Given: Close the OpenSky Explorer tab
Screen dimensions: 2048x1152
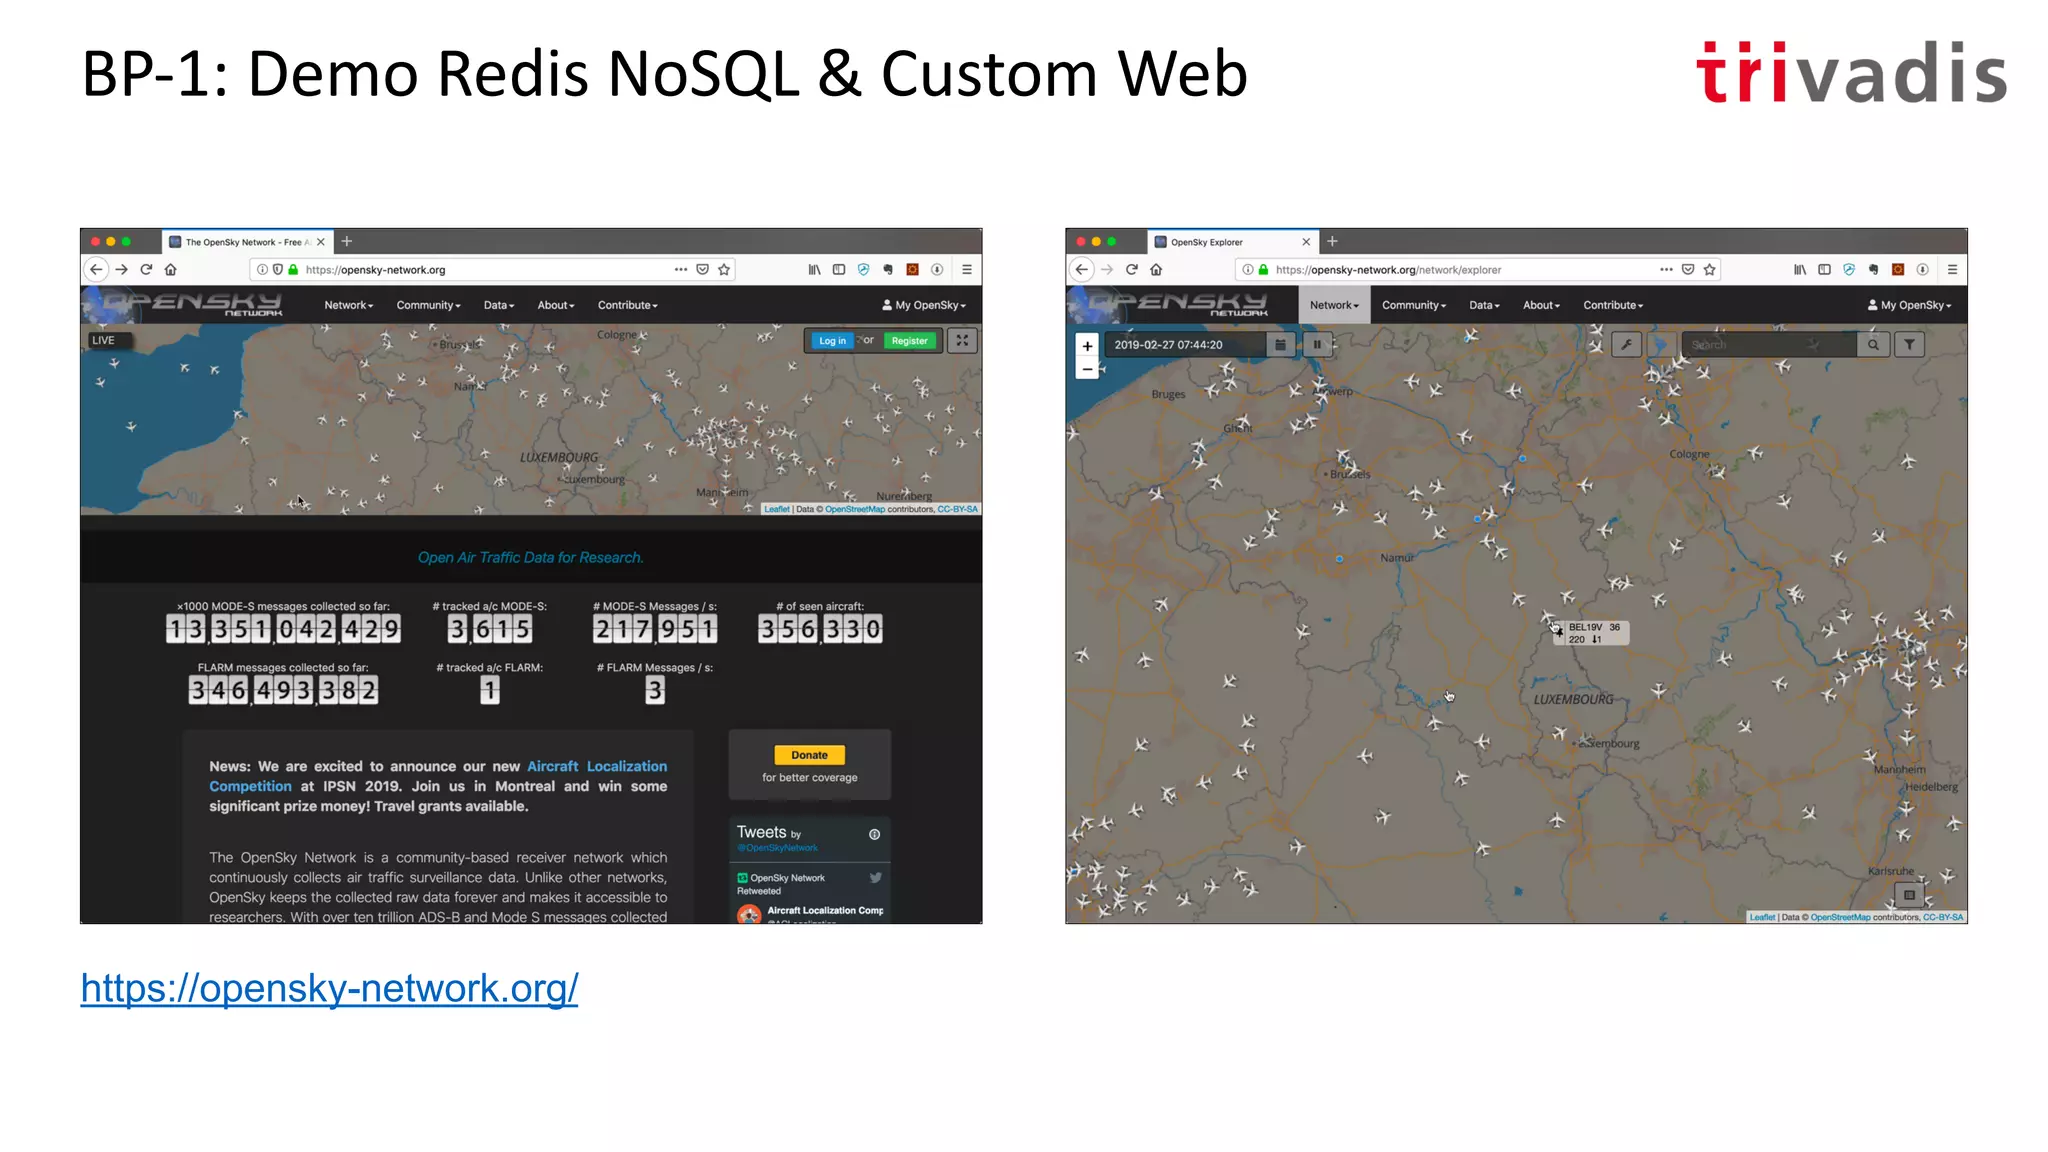Looking at the screenshot, I should pyautogui.click(x=1306, y=242).
